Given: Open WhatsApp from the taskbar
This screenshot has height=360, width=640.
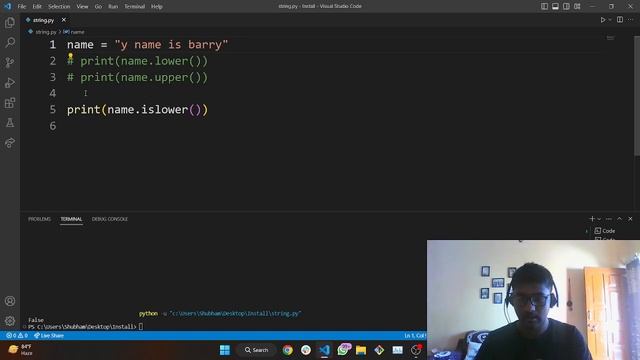Looking at the screenshot, I should (x=343, y=350).
